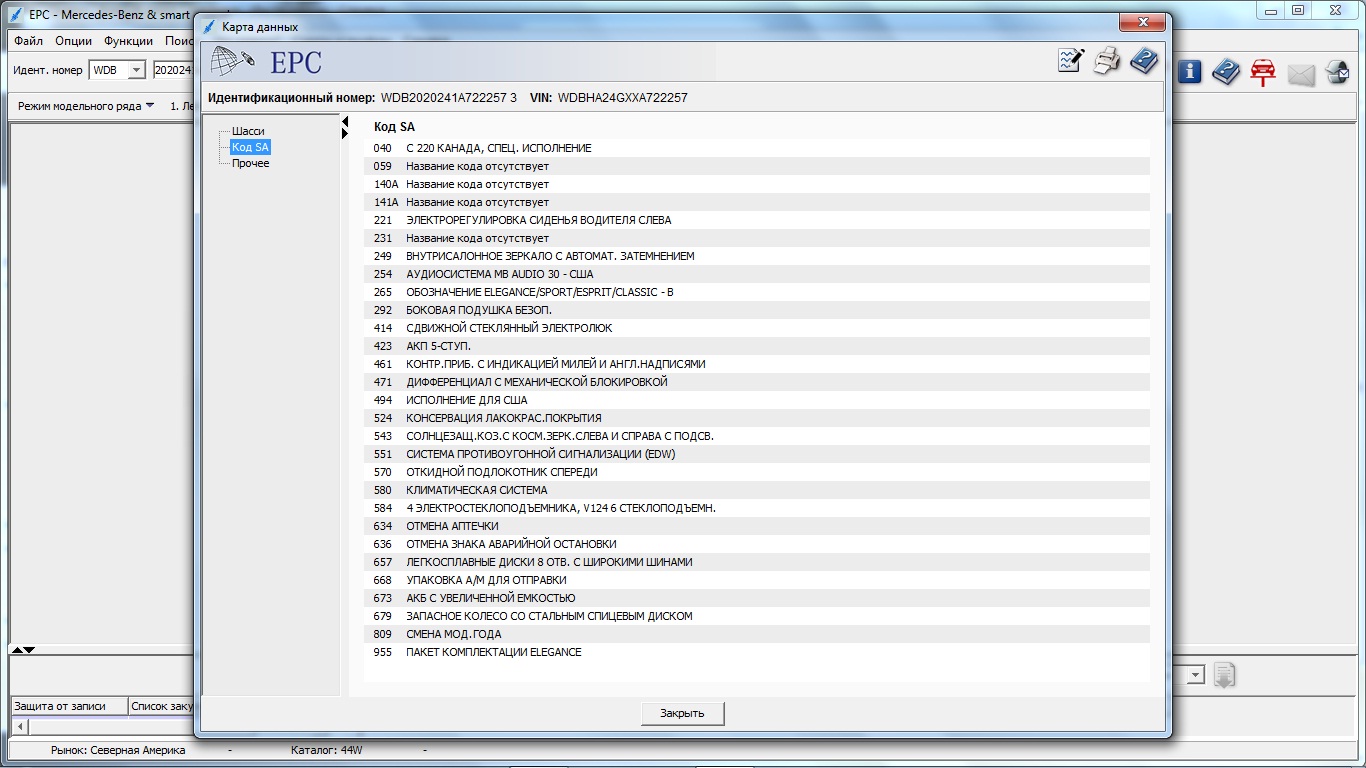Viewport: 1366px width, 768px height.
Task: Select row 423 АКП 5-СТУП.
Action: (x=757, y=346)
